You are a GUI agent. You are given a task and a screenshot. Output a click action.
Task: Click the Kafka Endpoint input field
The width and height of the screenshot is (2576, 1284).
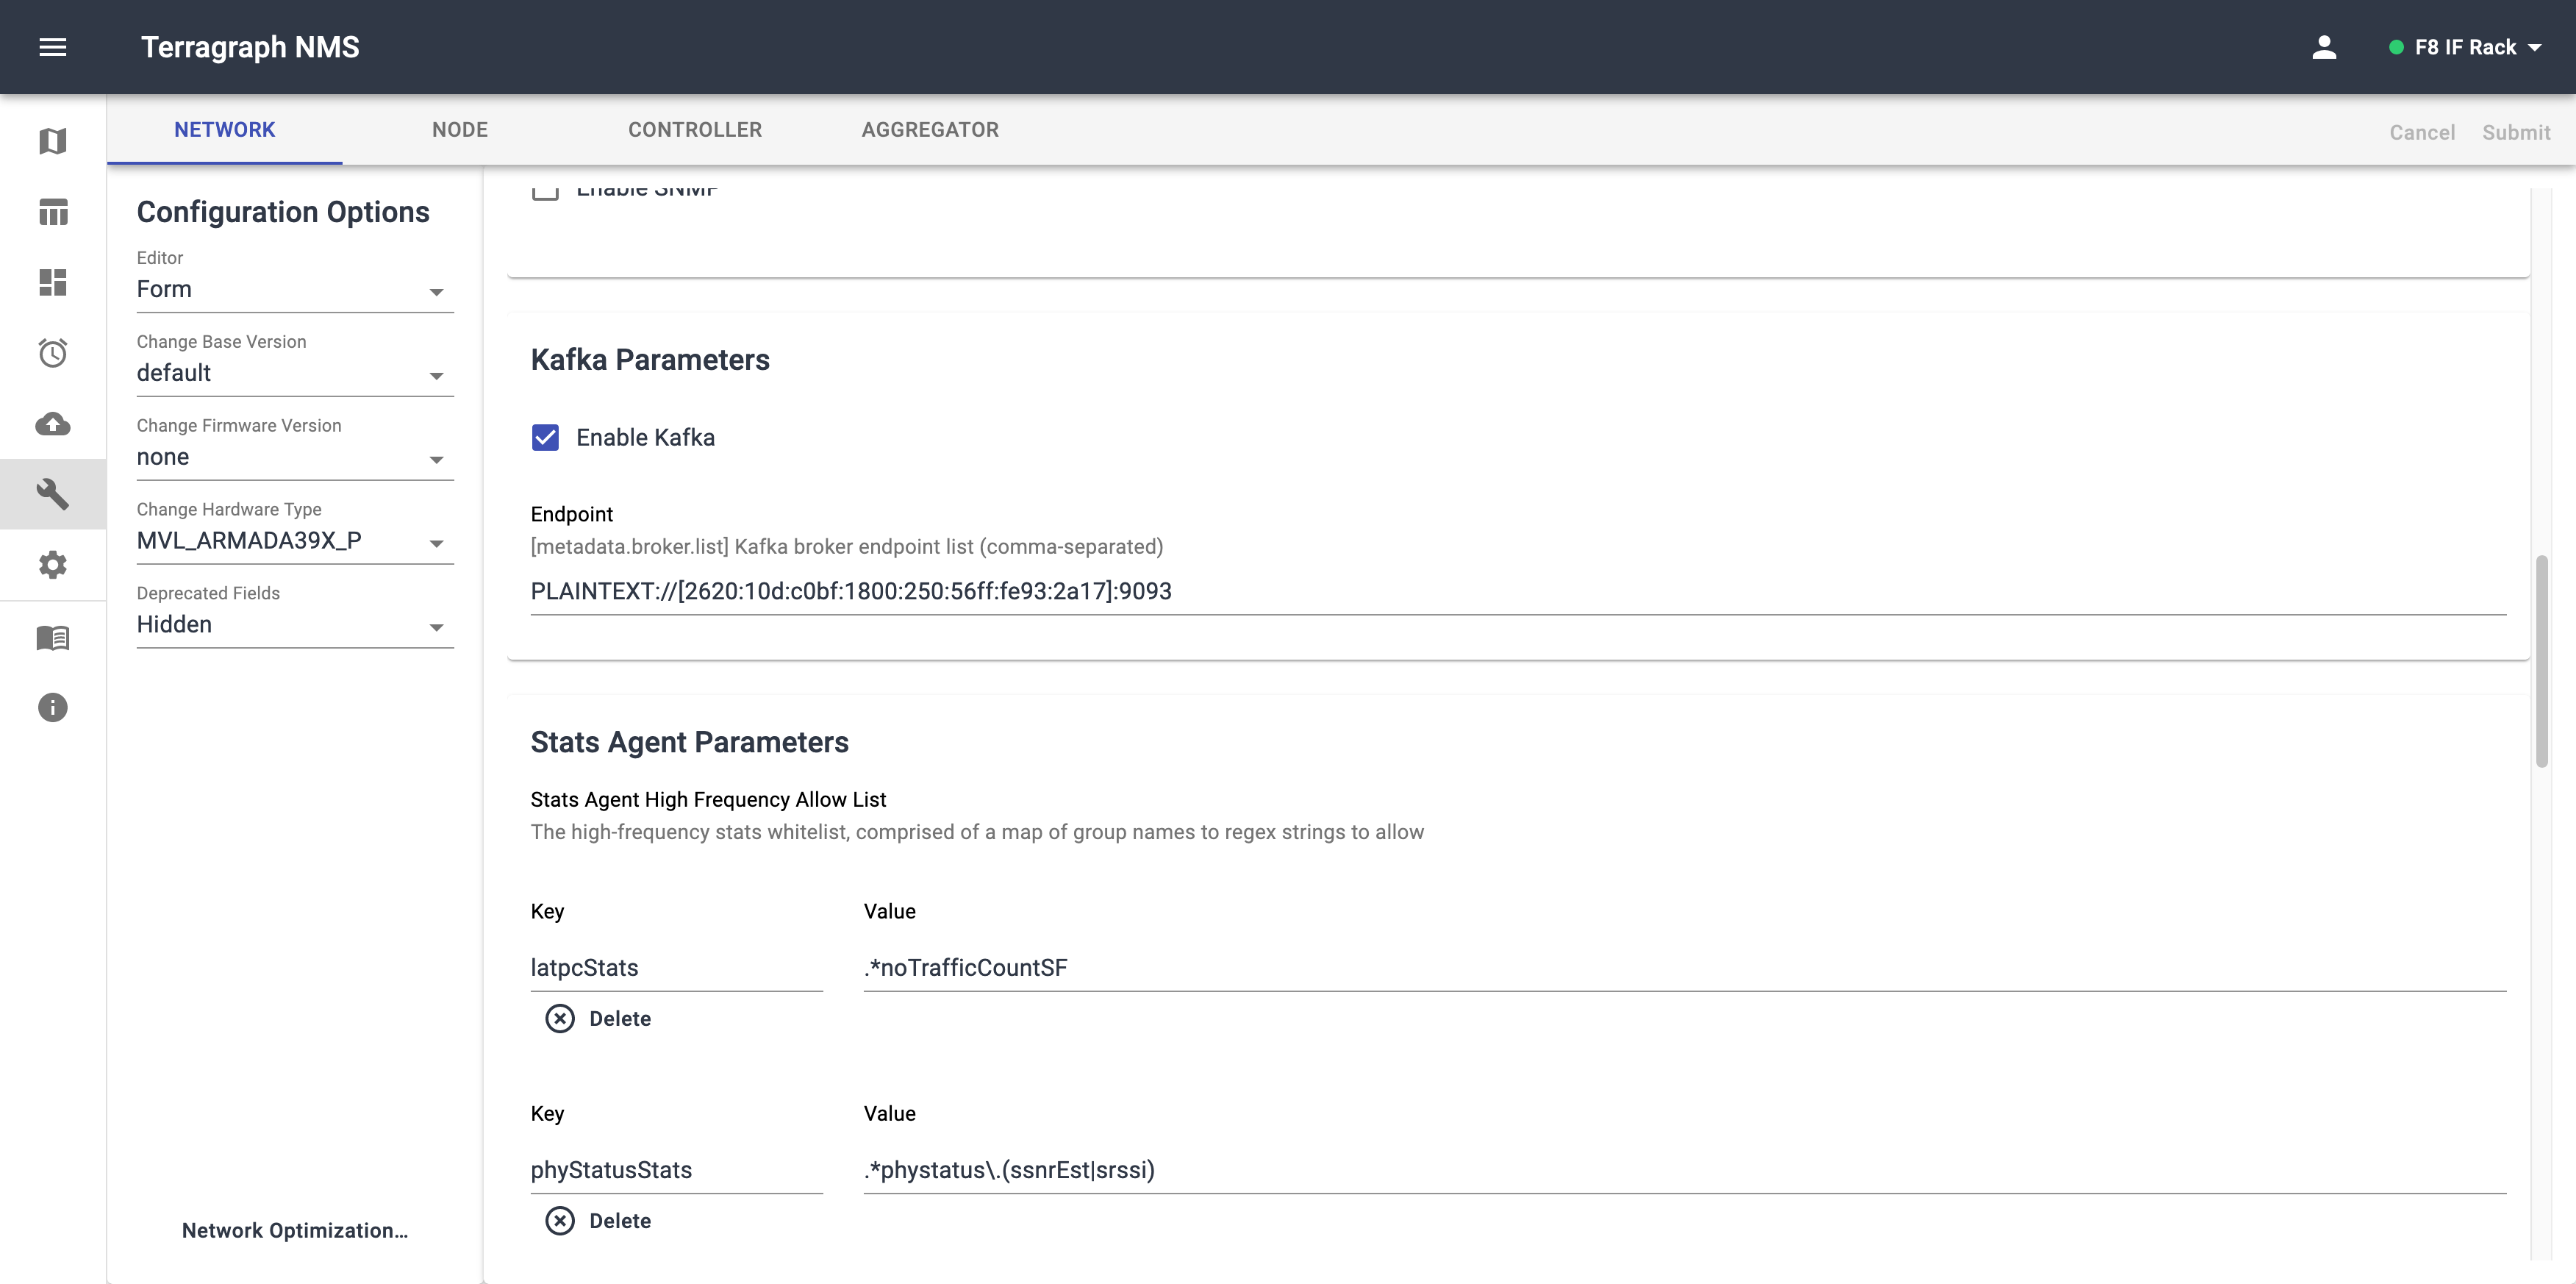click(x=1518, y=592)
